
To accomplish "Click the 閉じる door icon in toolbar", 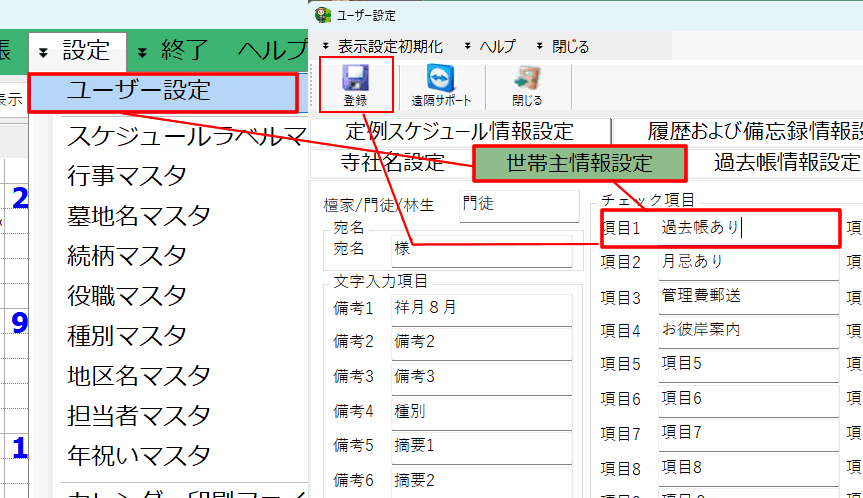I will tap(527, 80).
